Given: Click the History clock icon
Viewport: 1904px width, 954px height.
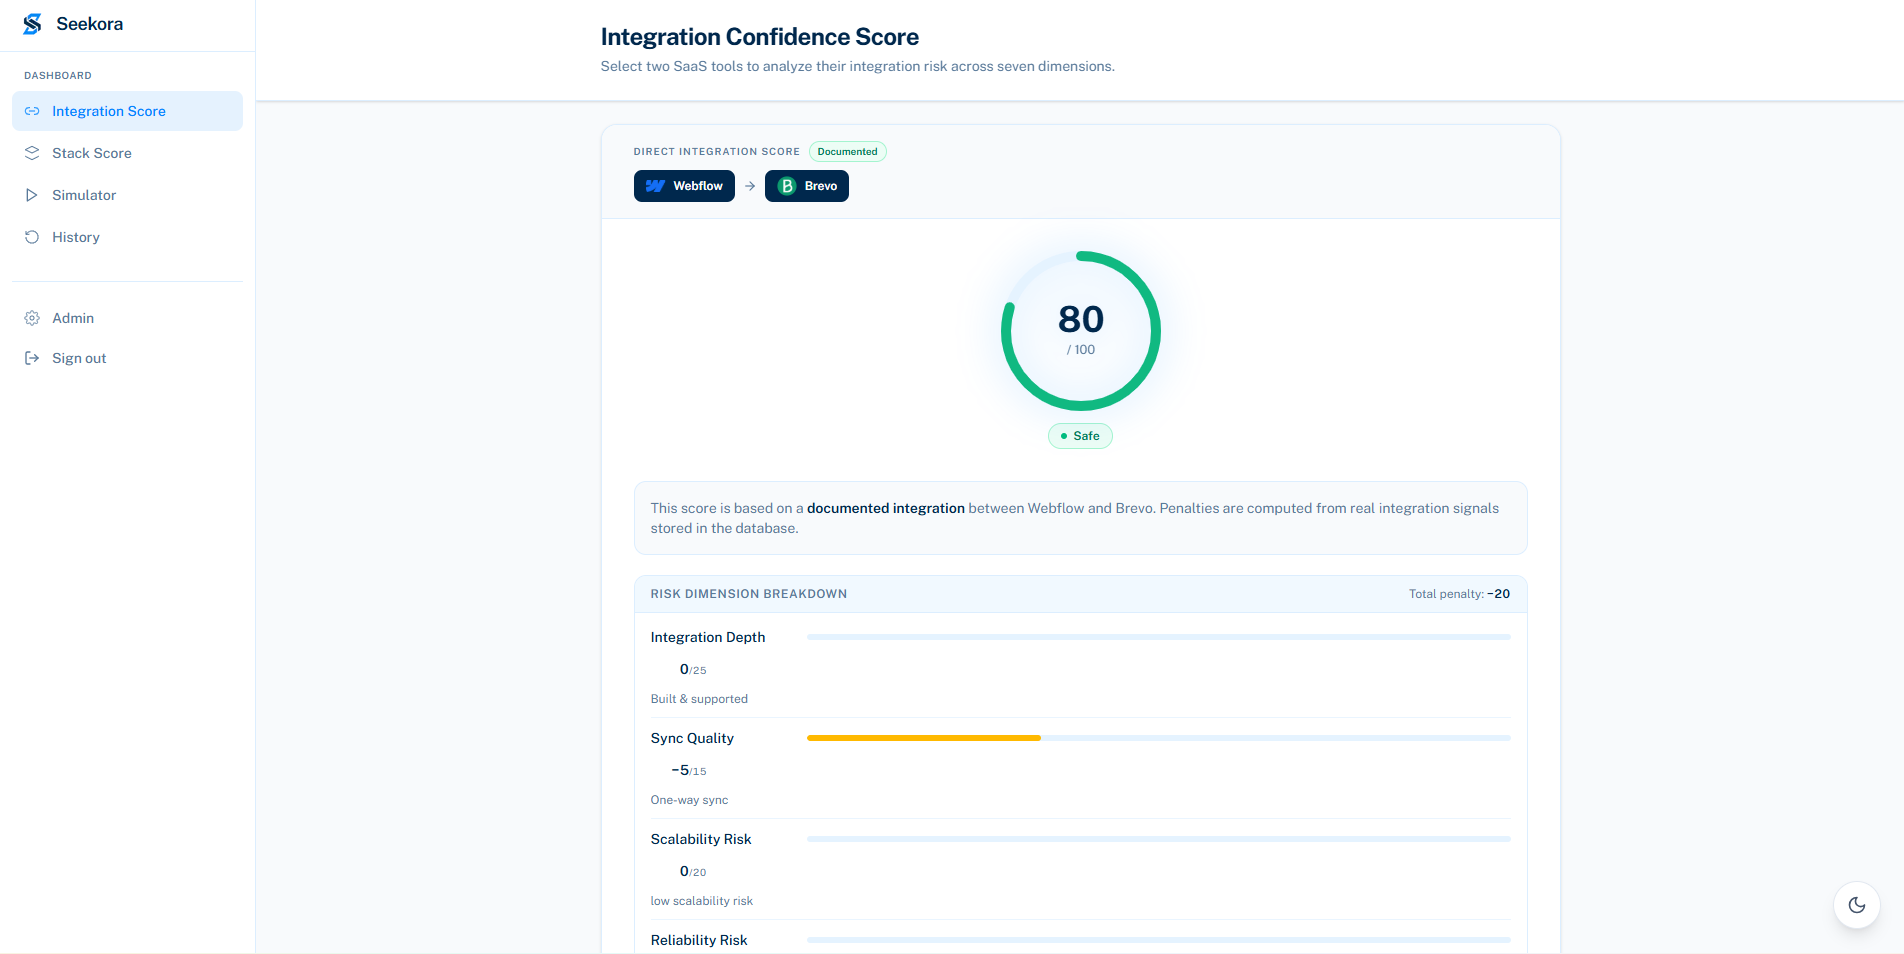Looking at the screenshot, I should coord(32,237).
